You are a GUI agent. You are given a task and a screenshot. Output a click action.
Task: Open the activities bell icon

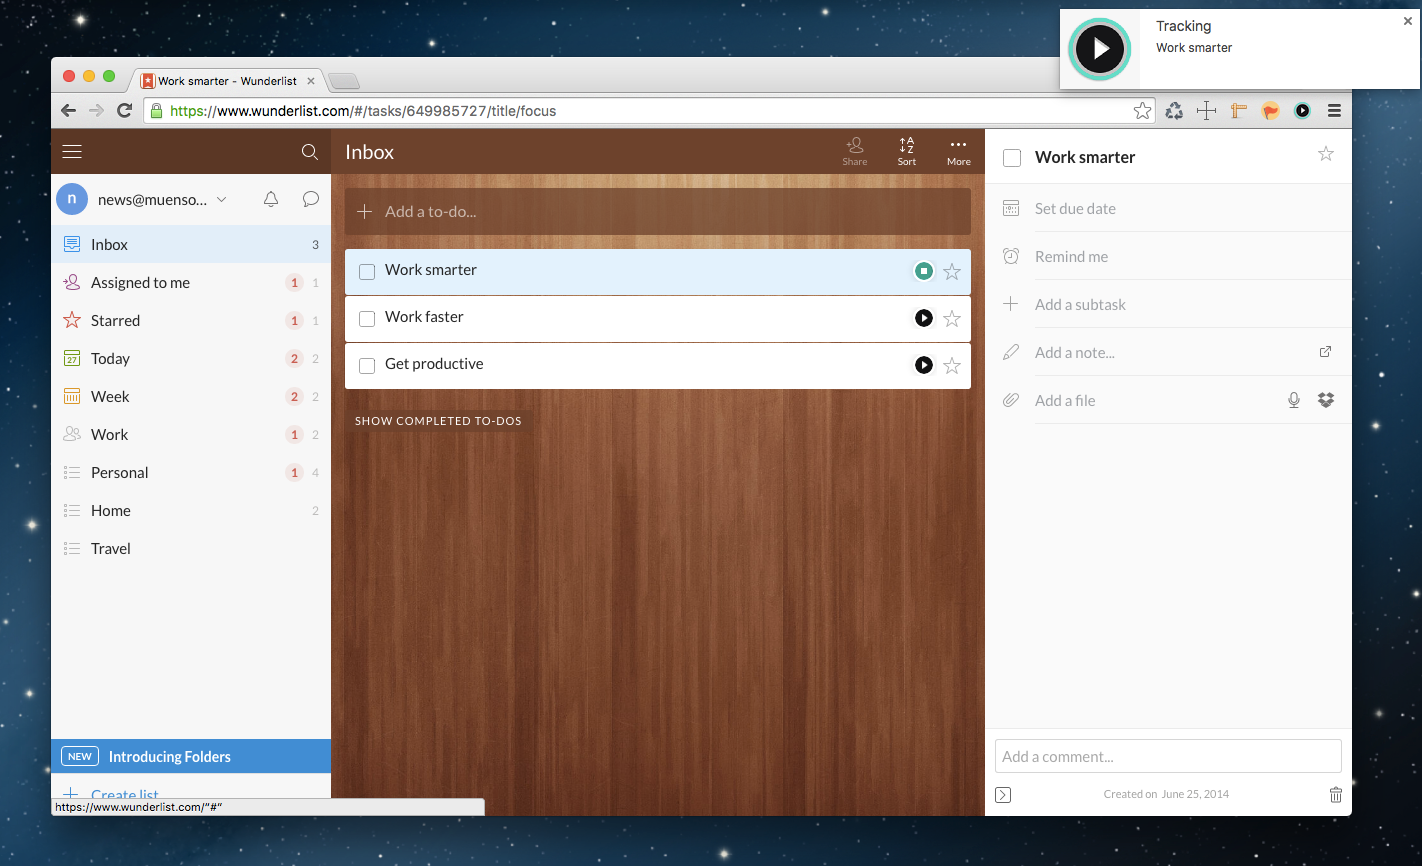tap(271, 199)
